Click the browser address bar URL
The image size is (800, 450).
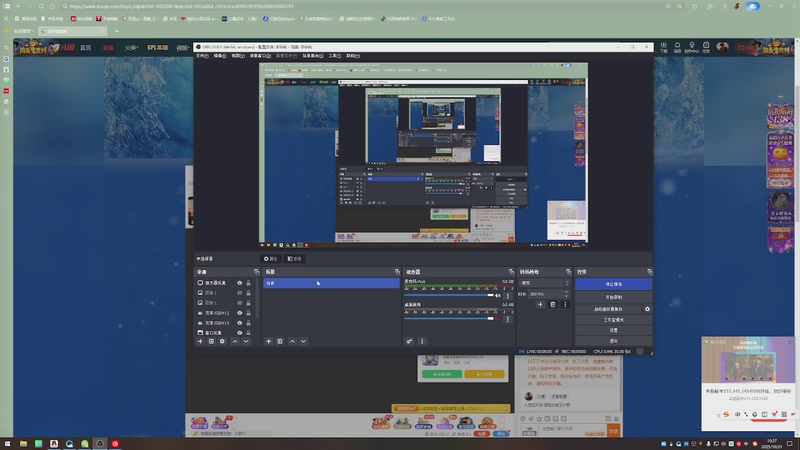click(181, 6)
